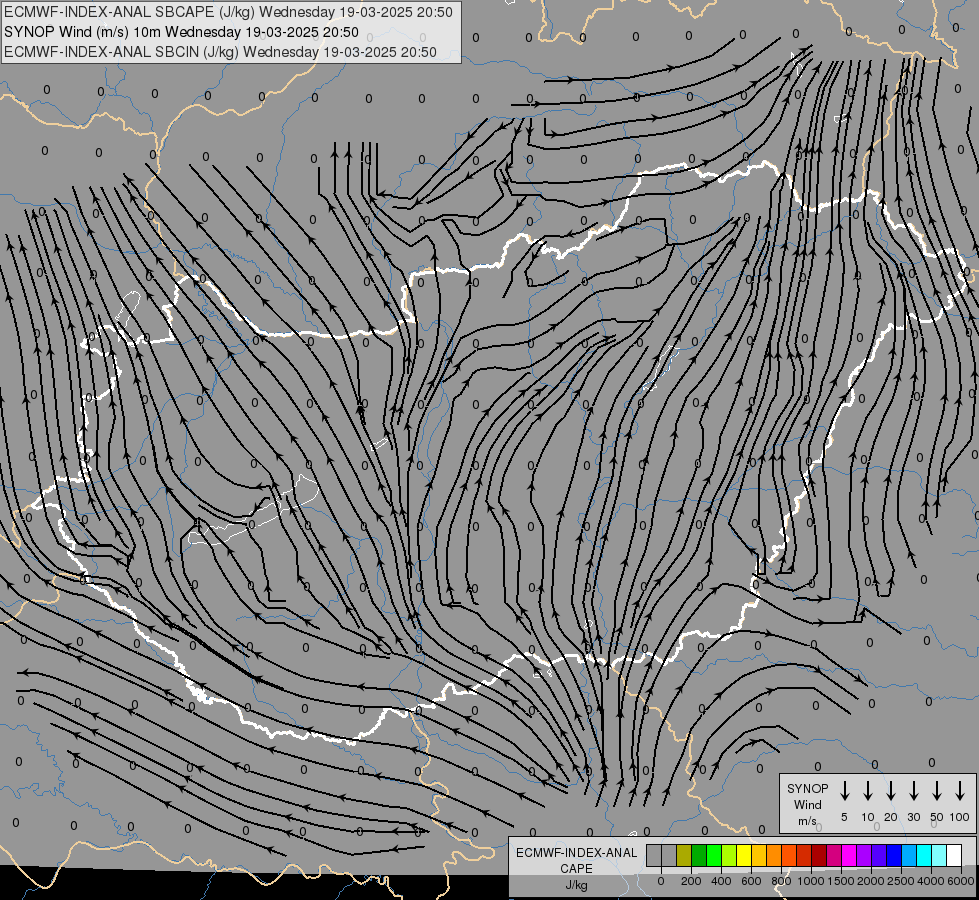979x900 pixels.
Task: Click the 100 m/s wind arrow in legend
Action: (x=960, y=791)
